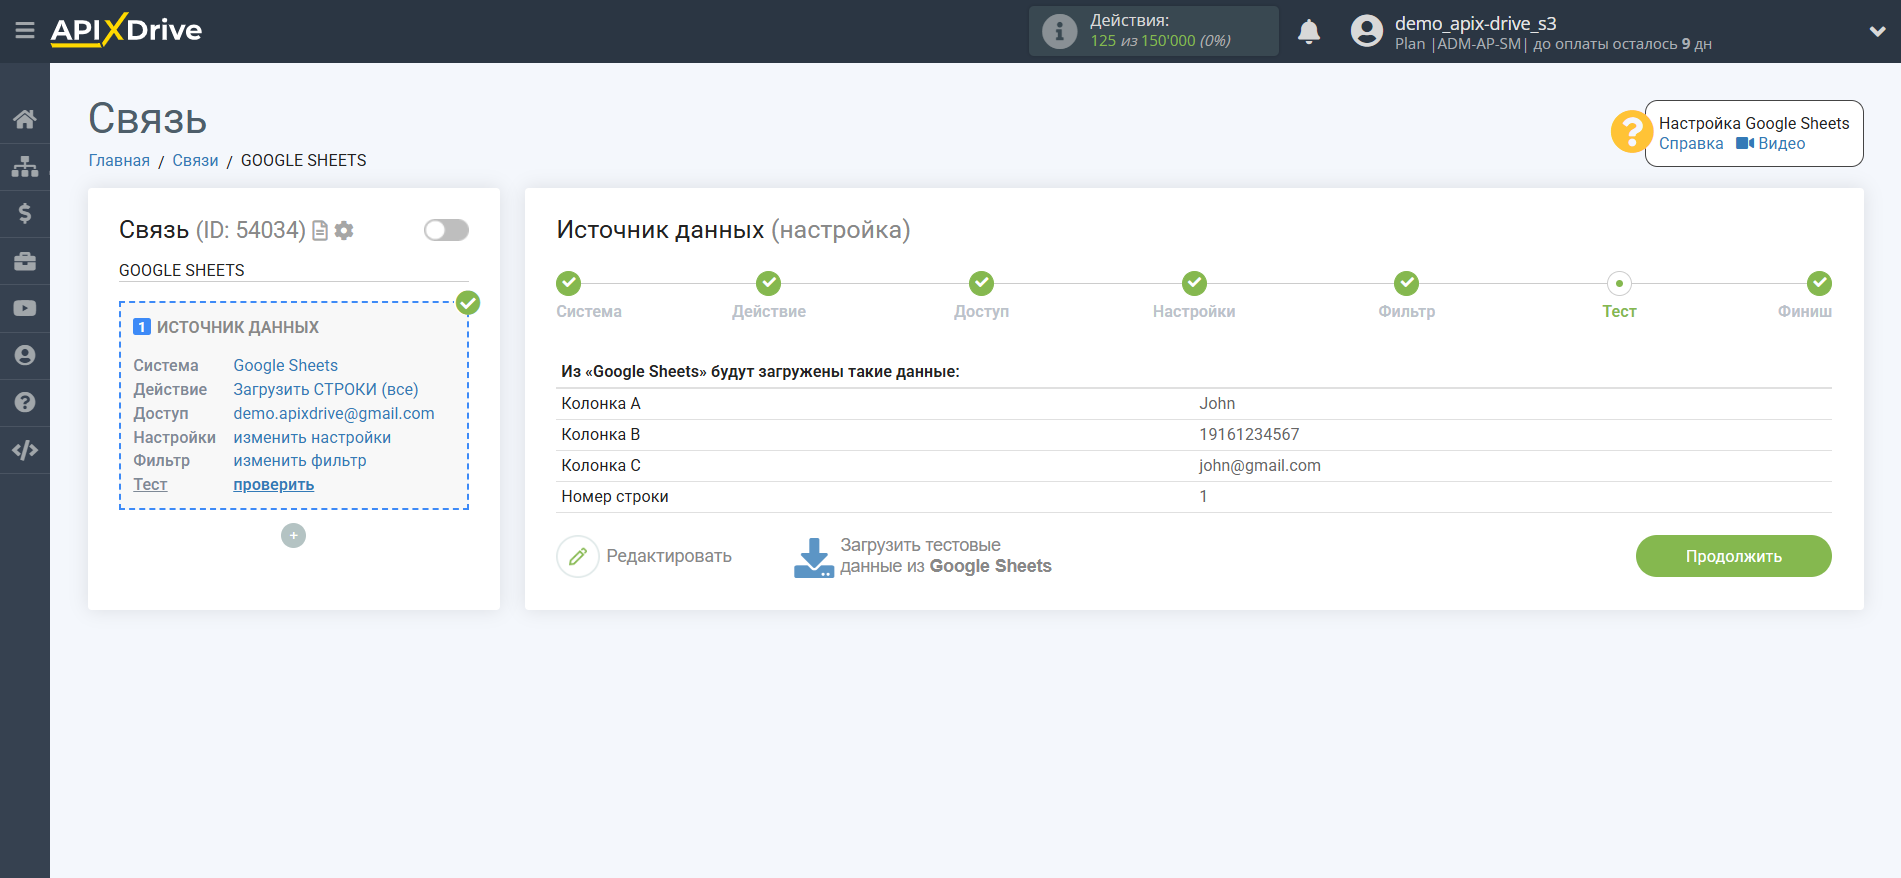Viewport: 1901px width, 878px height.
Task: Select the john@gmail.com value
Action: (x=1260, y=465)
